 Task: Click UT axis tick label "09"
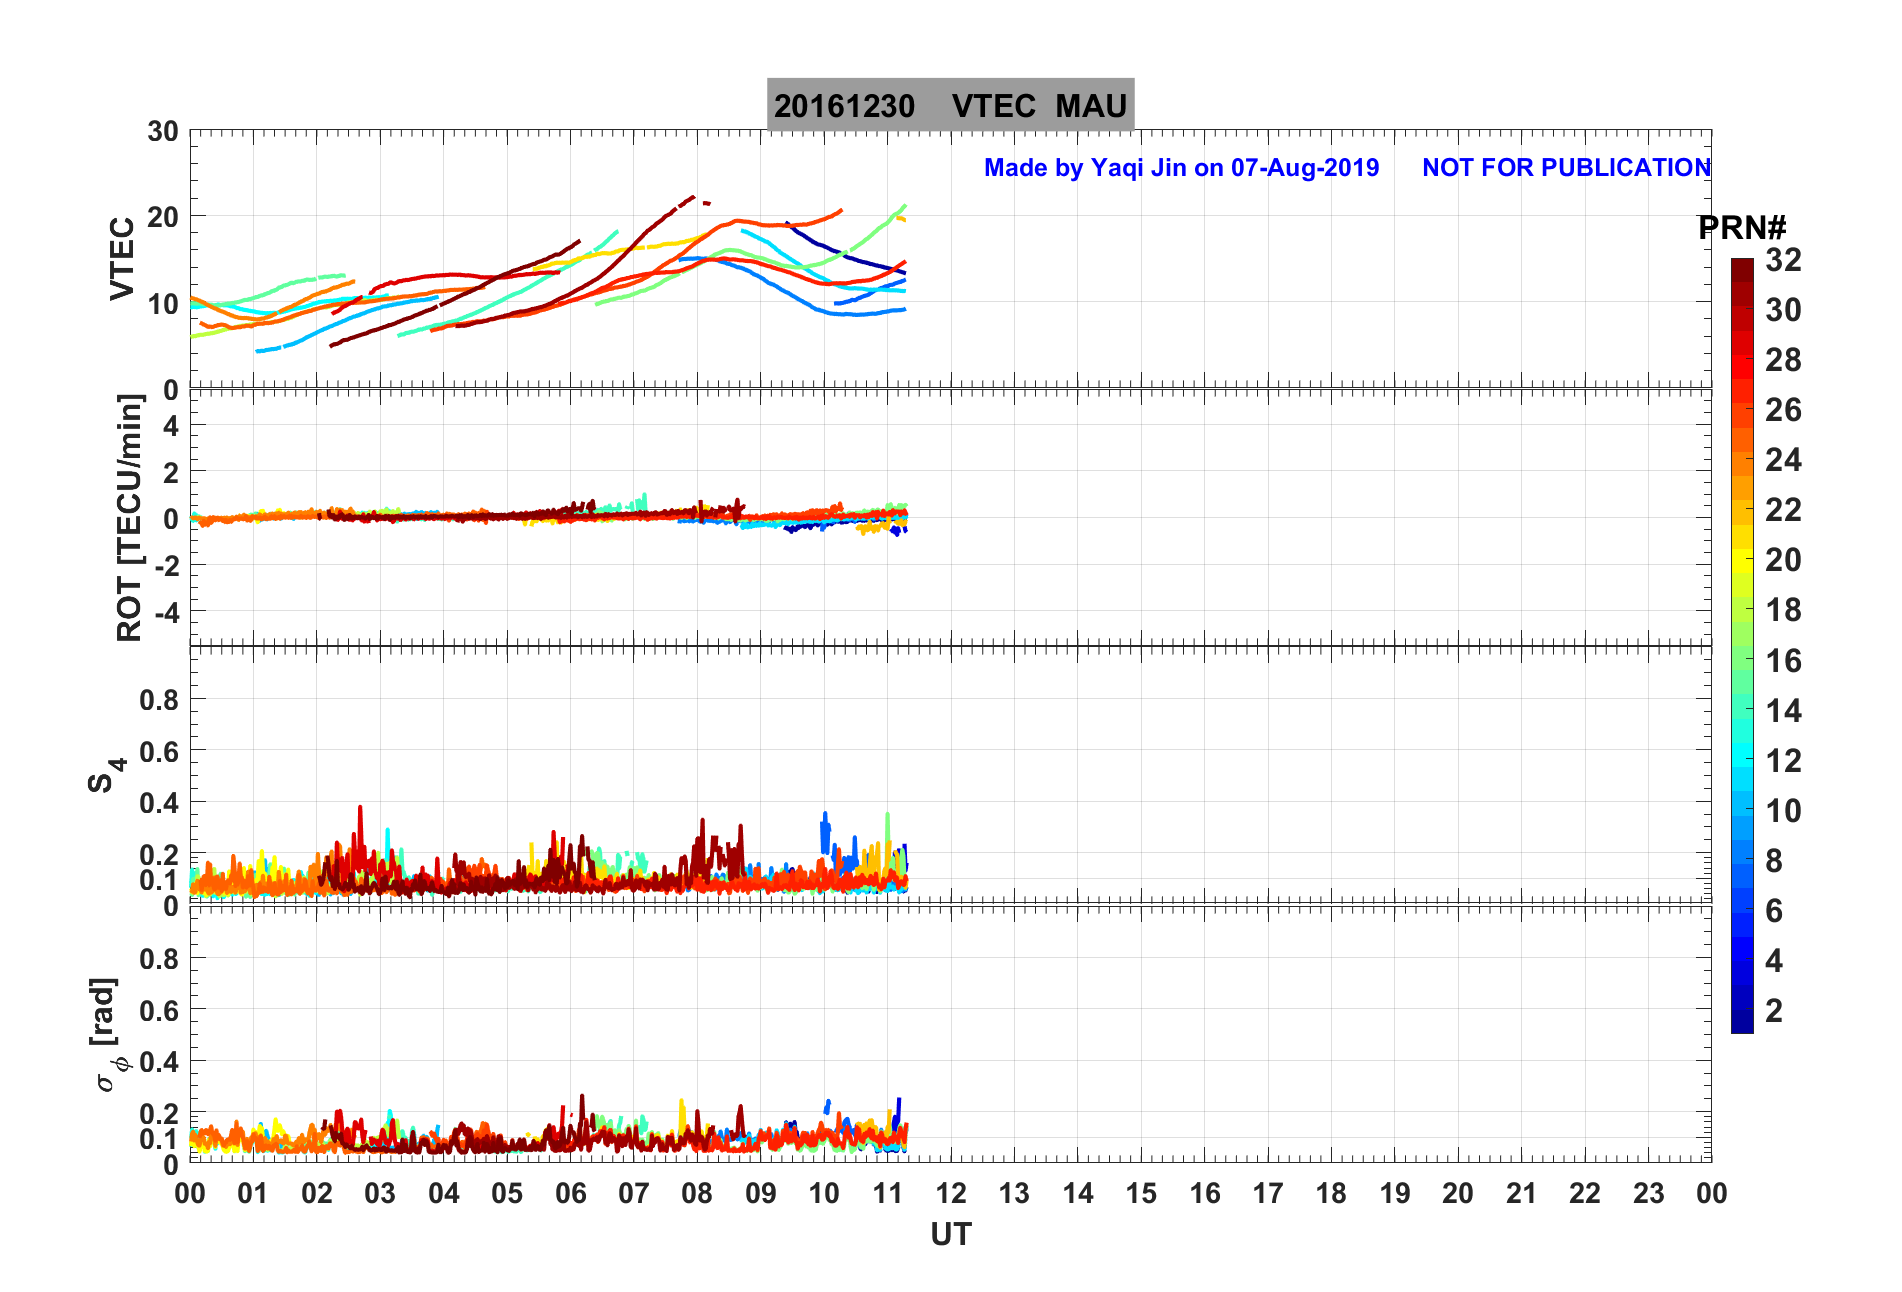click(761, 1193)
